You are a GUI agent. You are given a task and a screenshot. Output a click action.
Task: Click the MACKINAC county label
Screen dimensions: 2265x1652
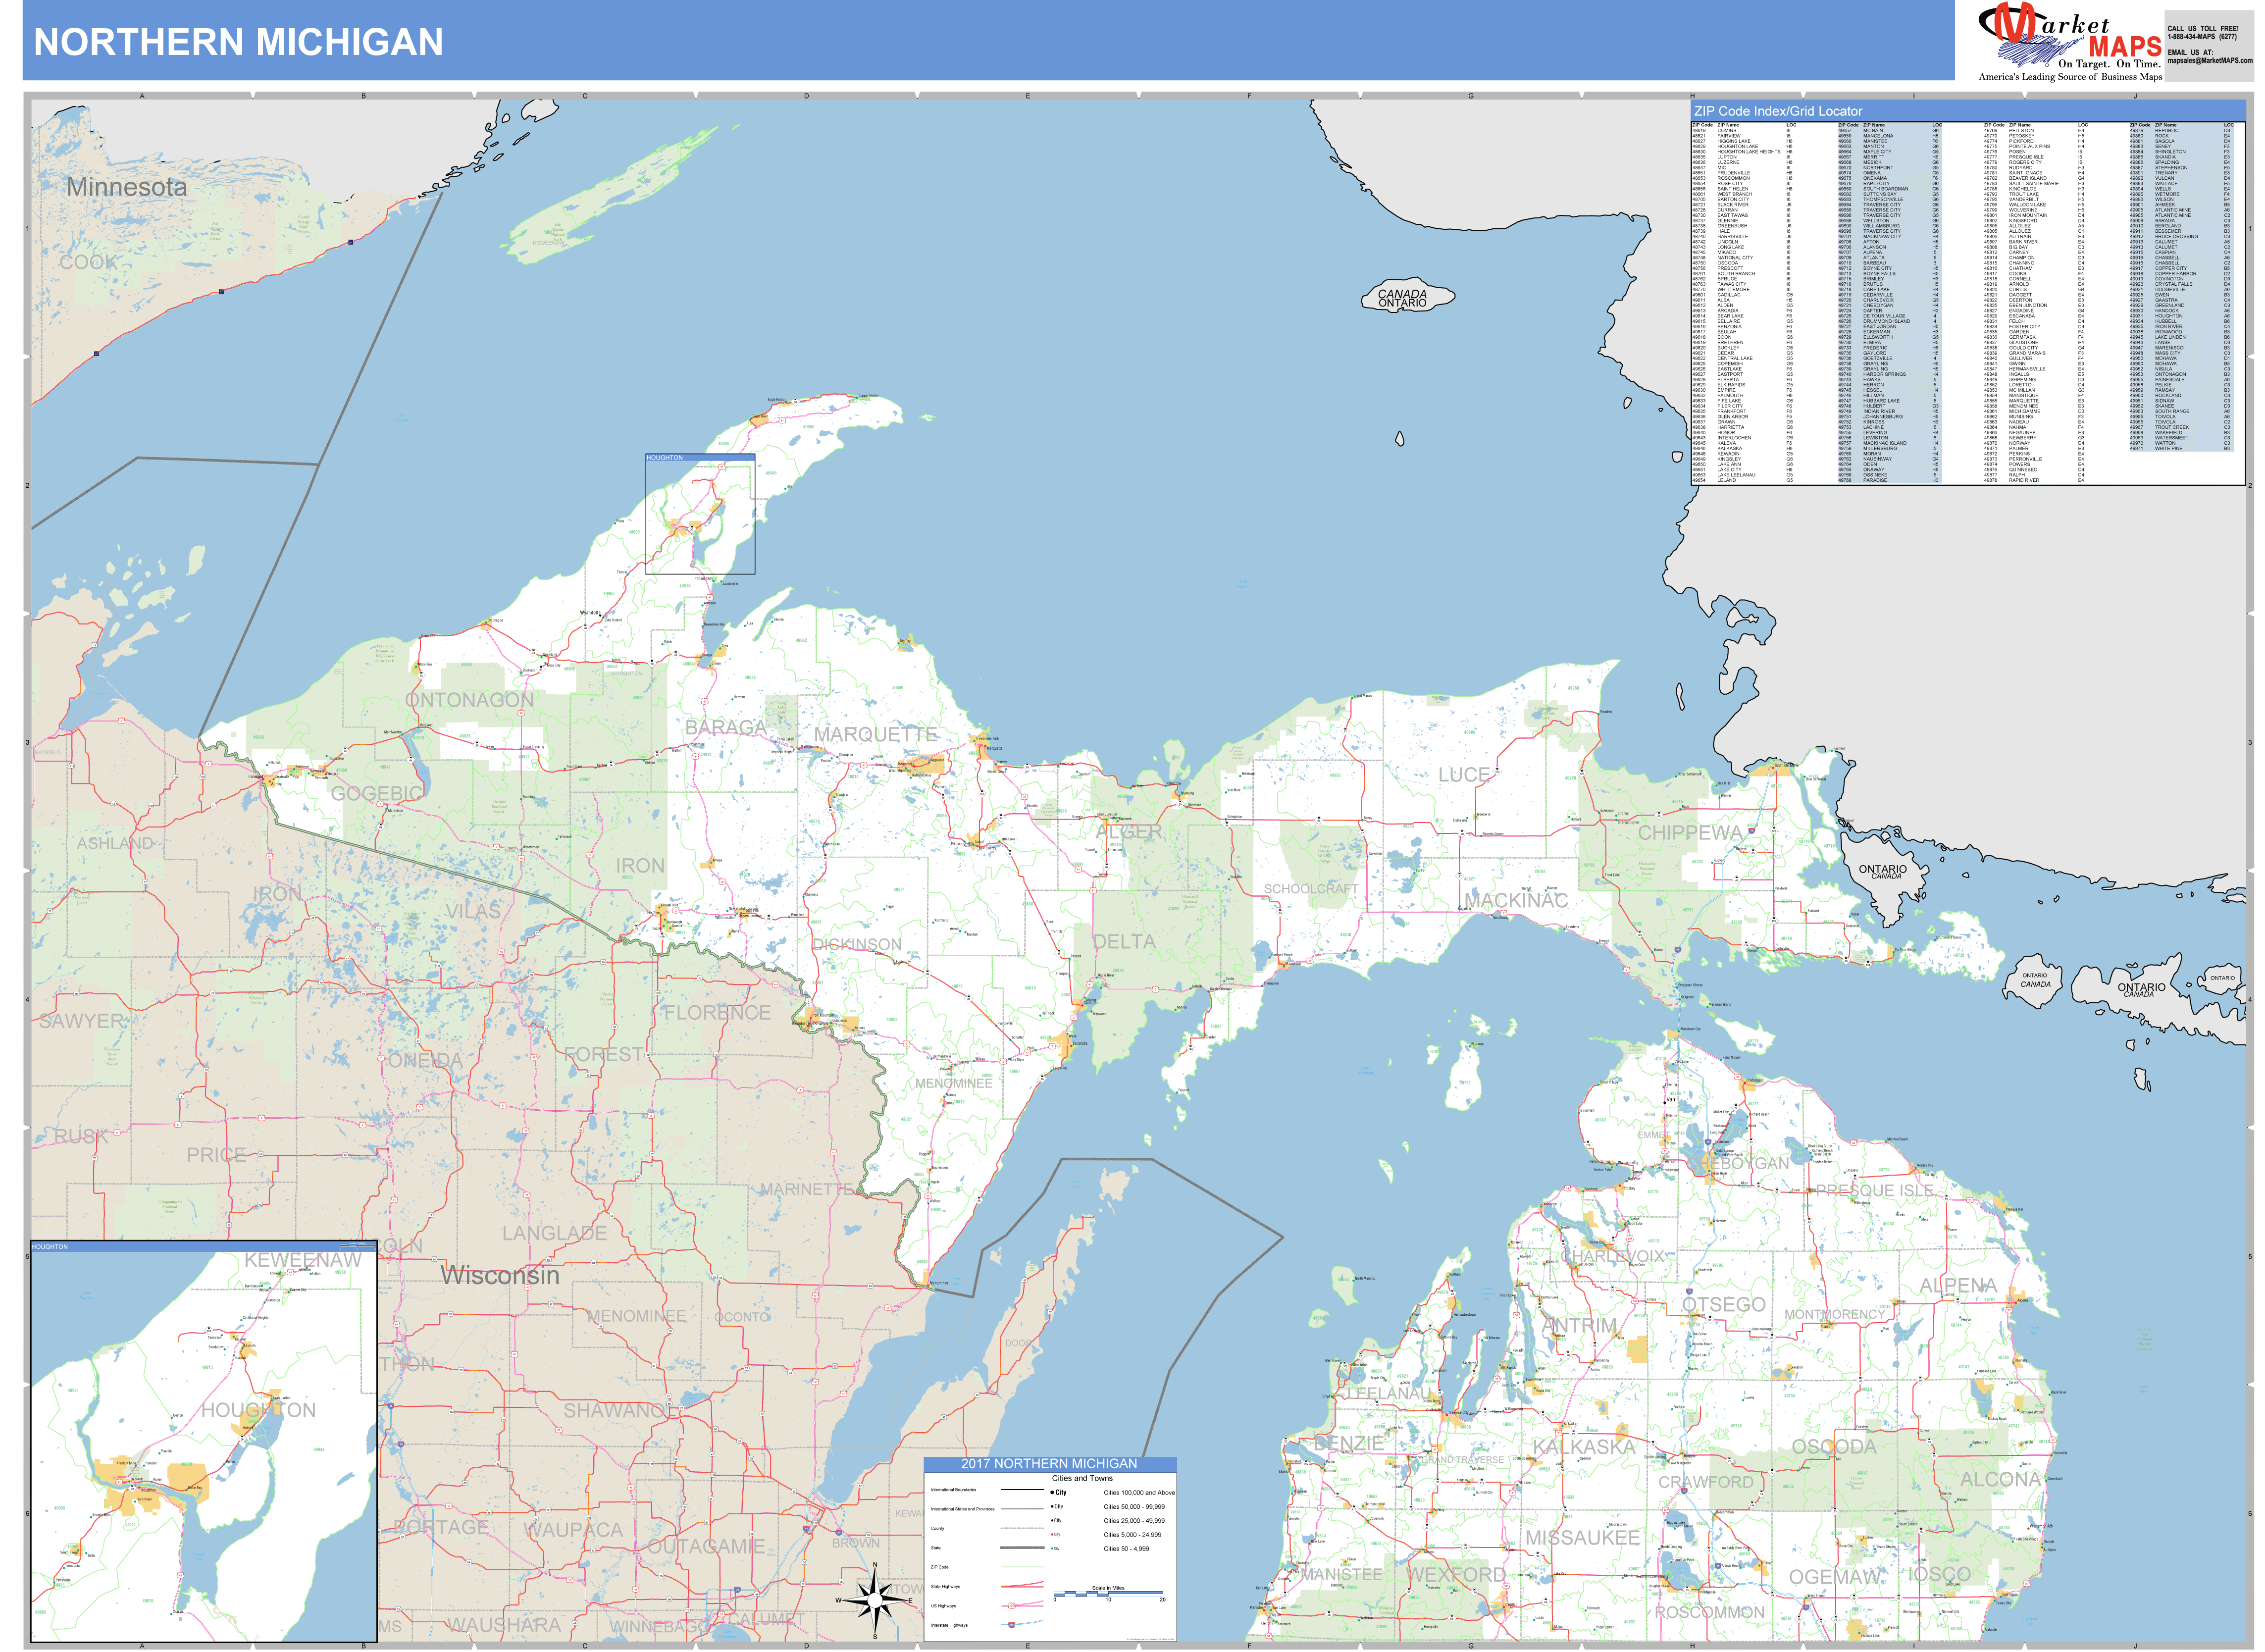point(1517,901)
